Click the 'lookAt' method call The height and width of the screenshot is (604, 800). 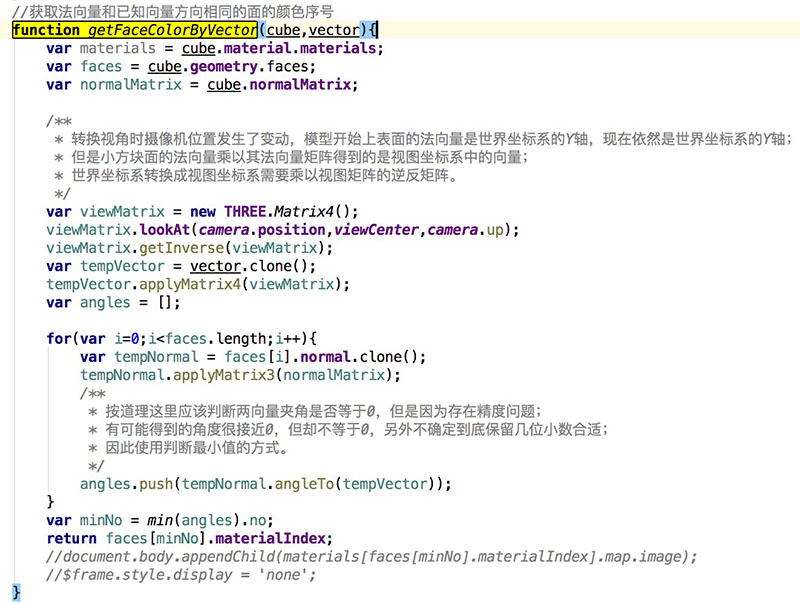click(x=164, y=230)
